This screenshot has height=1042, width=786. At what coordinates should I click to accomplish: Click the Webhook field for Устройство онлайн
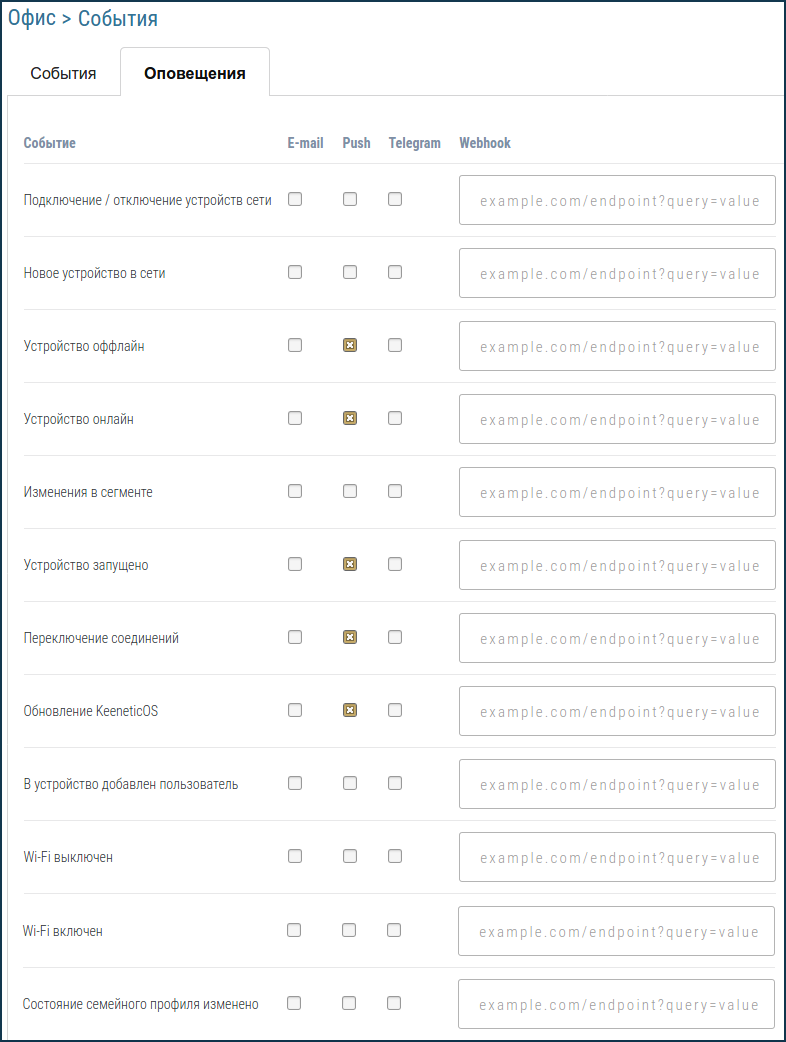[616, 419]
